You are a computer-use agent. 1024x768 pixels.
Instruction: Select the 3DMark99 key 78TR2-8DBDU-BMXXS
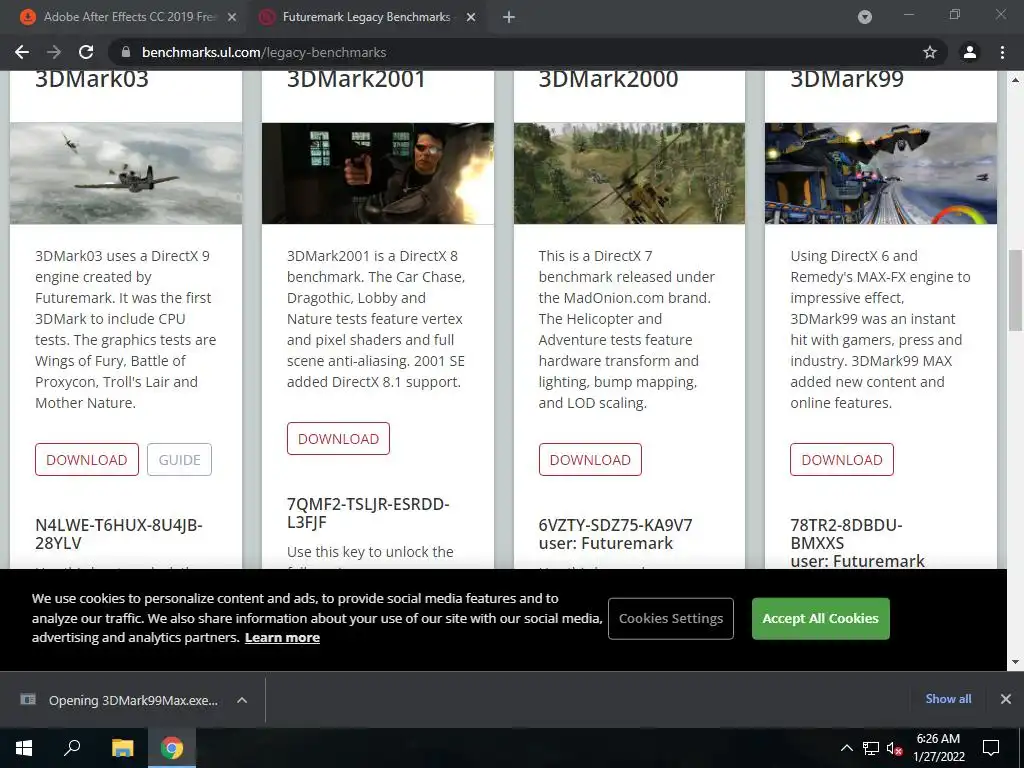846,534
